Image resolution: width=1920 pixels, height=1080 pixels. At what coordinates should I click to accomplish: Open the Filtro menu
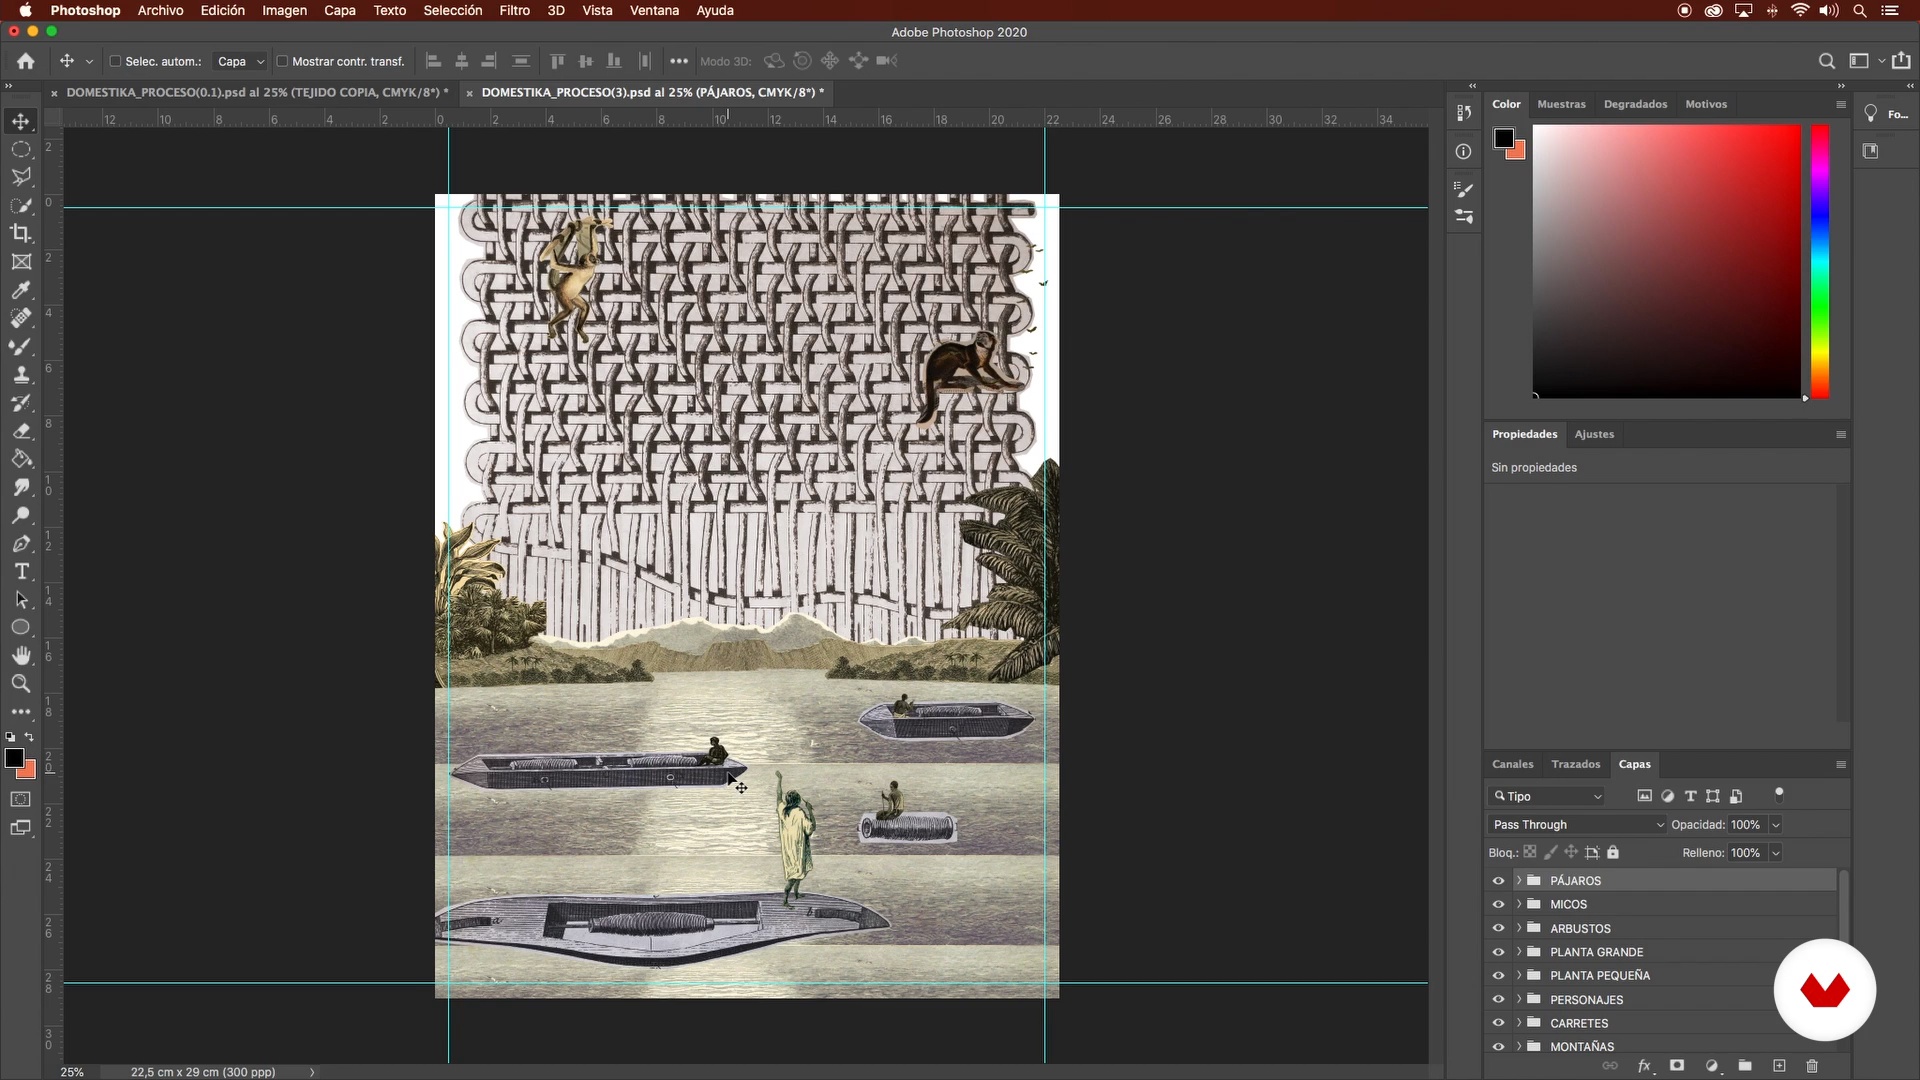pos(514,10)
